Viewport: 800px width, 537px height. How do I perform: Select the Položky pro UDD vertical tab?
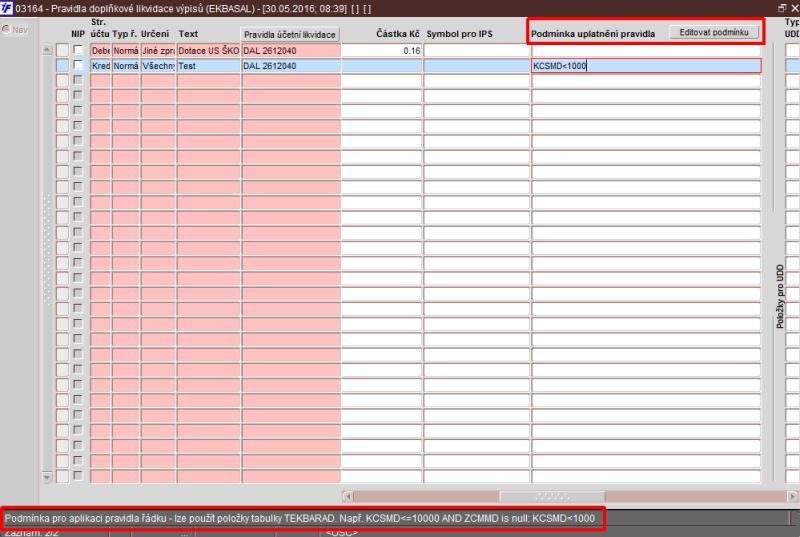[780, 296]
